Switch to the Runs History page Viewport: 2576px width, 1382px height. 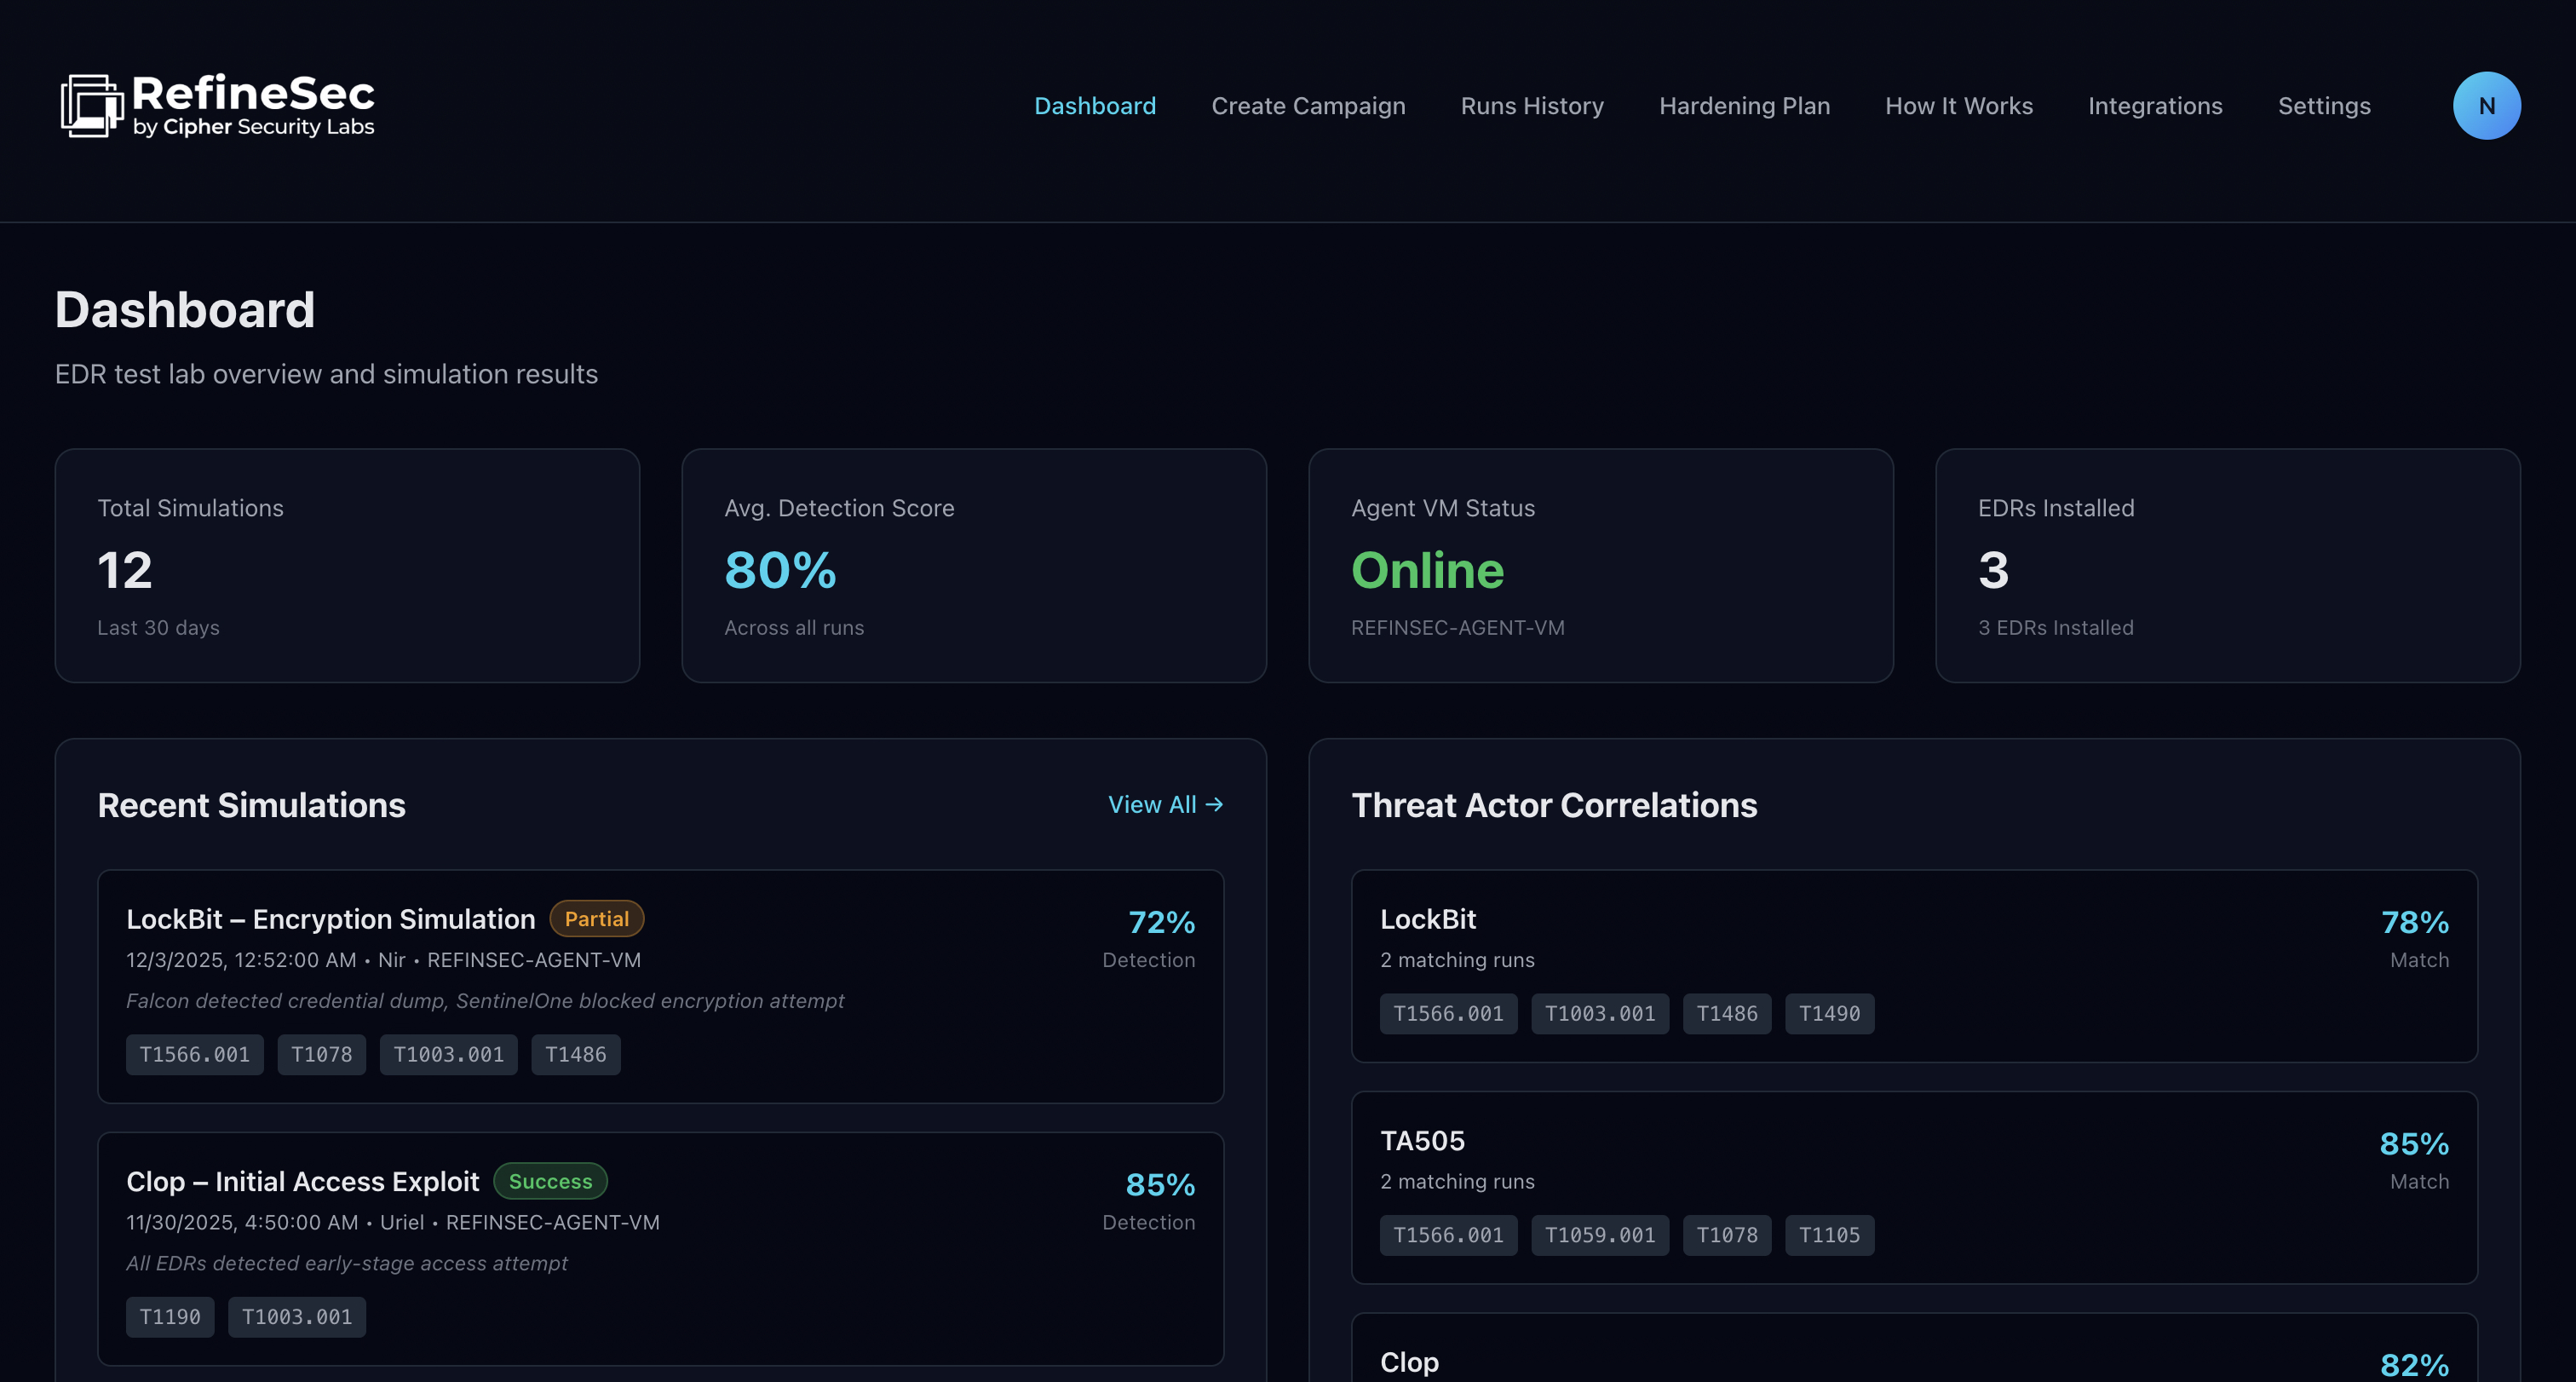1531,105
